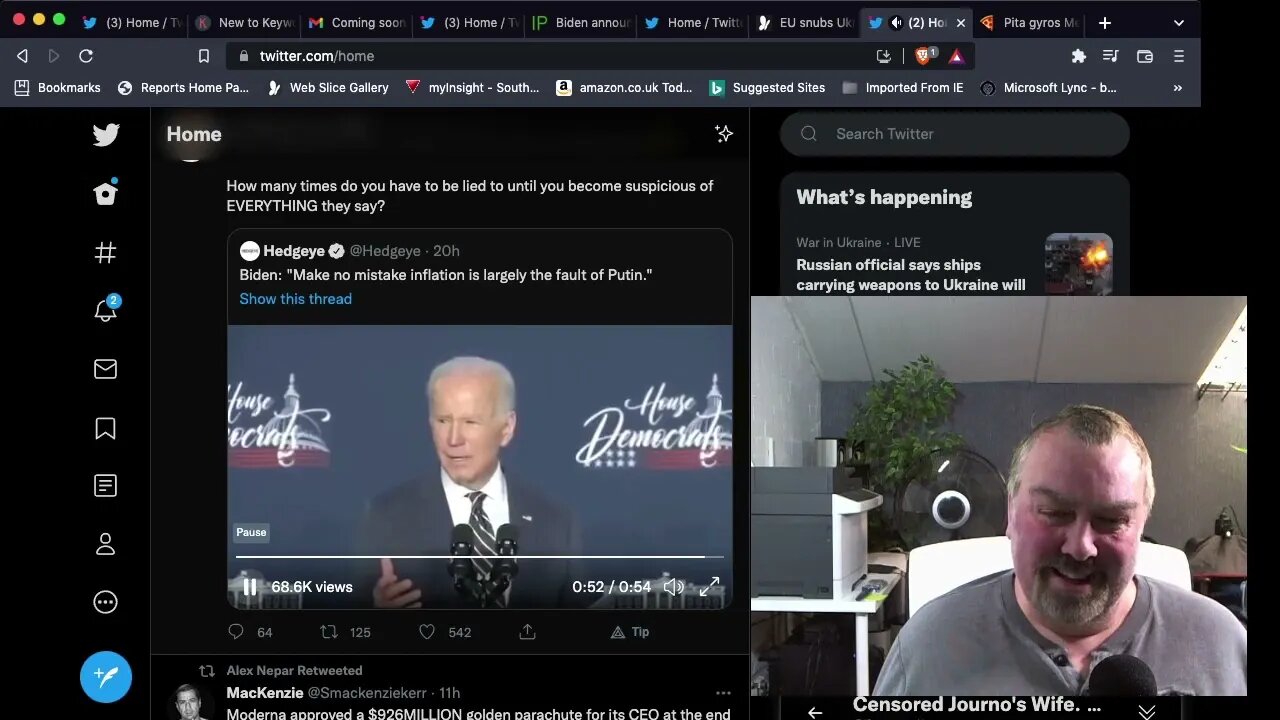Screen dimensions: 1280x720
Task: Open Explore via the hashtag icon
Action: tap(105, 253)
